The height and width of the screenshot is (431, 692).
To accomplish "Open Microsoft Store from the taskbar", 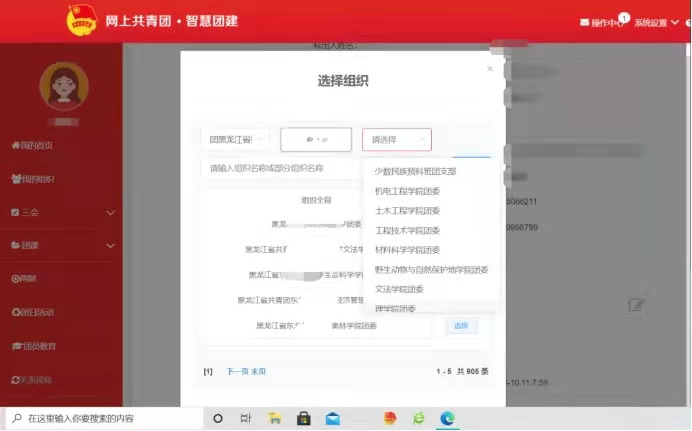I will coord(302,418).
